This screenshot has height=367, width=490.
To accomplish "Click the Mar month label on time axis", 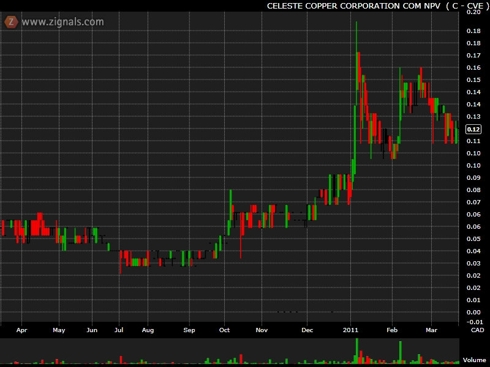I will point(431,330).
